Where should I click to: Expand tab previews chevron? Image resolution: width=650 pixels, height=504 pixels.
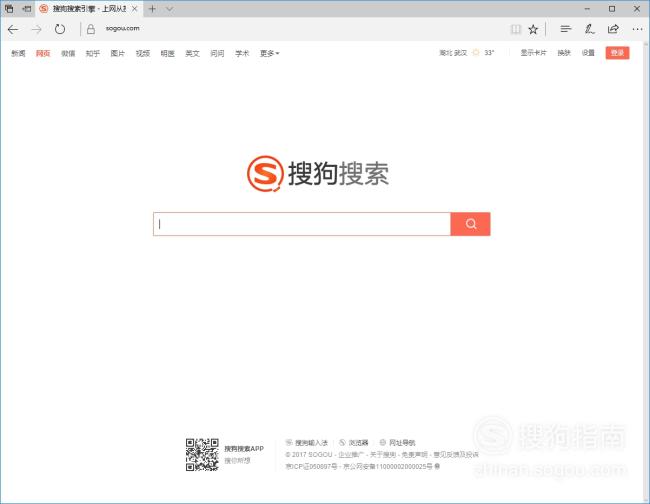[x=170, y=9]
